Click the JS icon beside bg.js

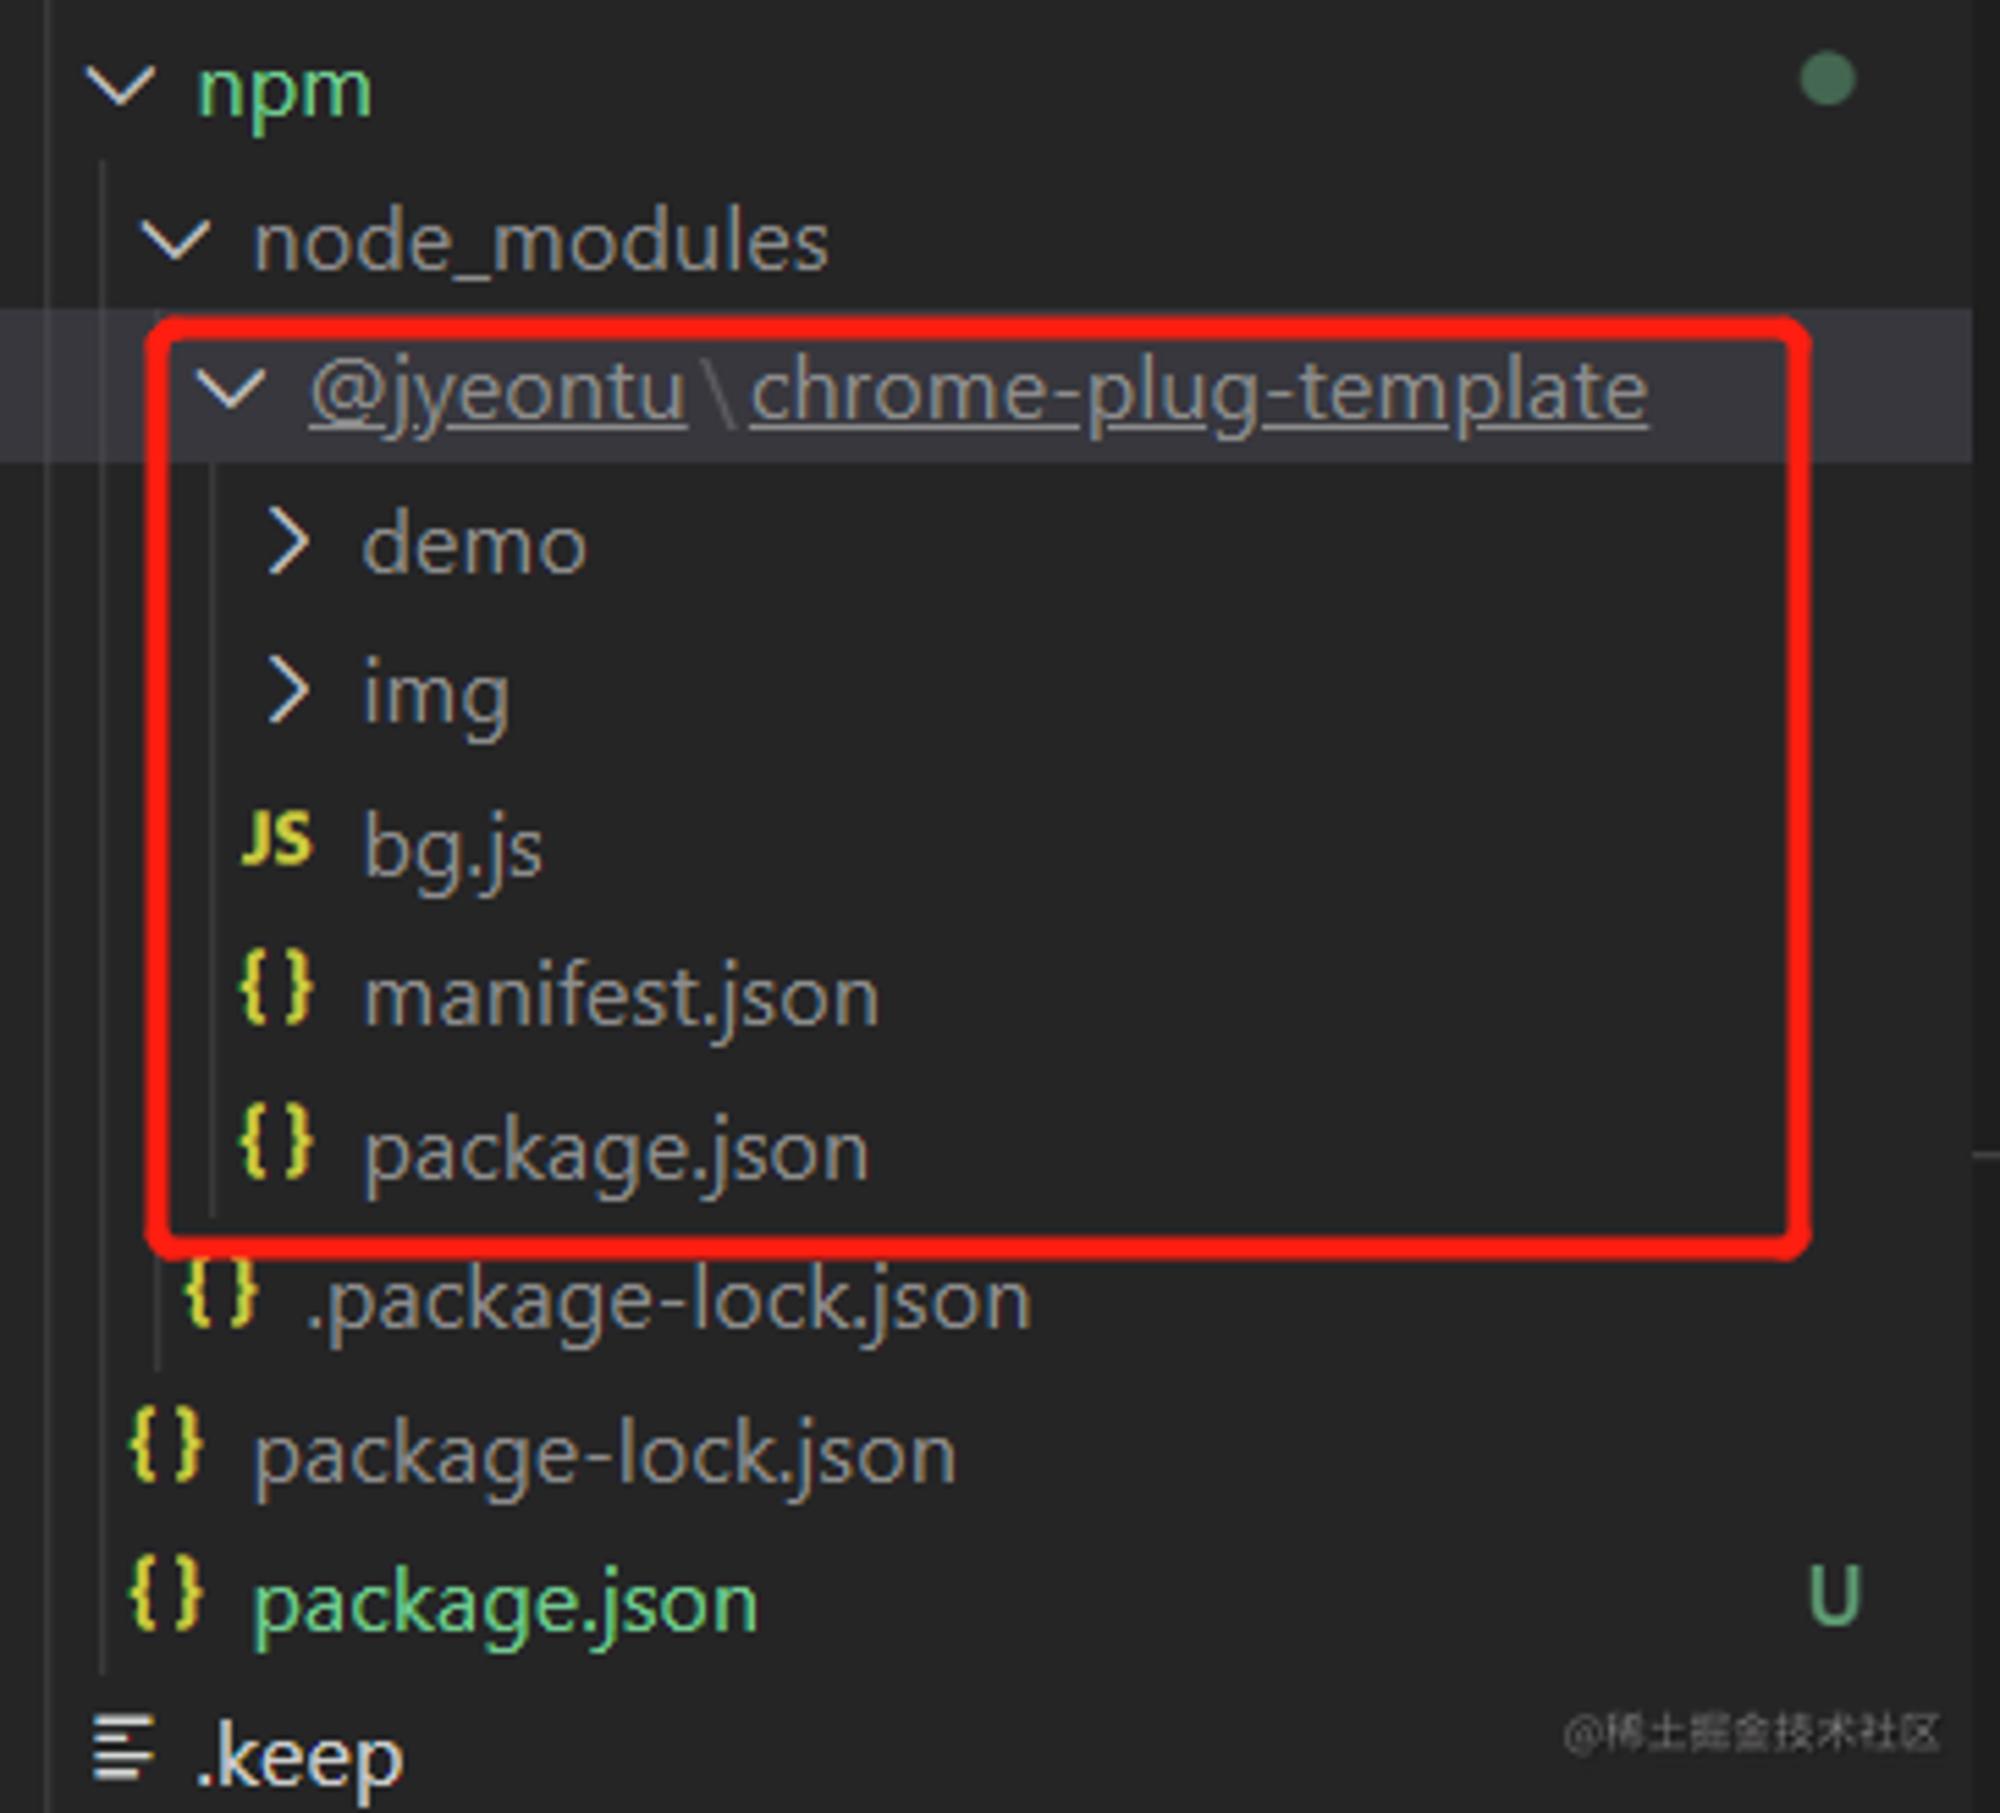coord(277,838)
